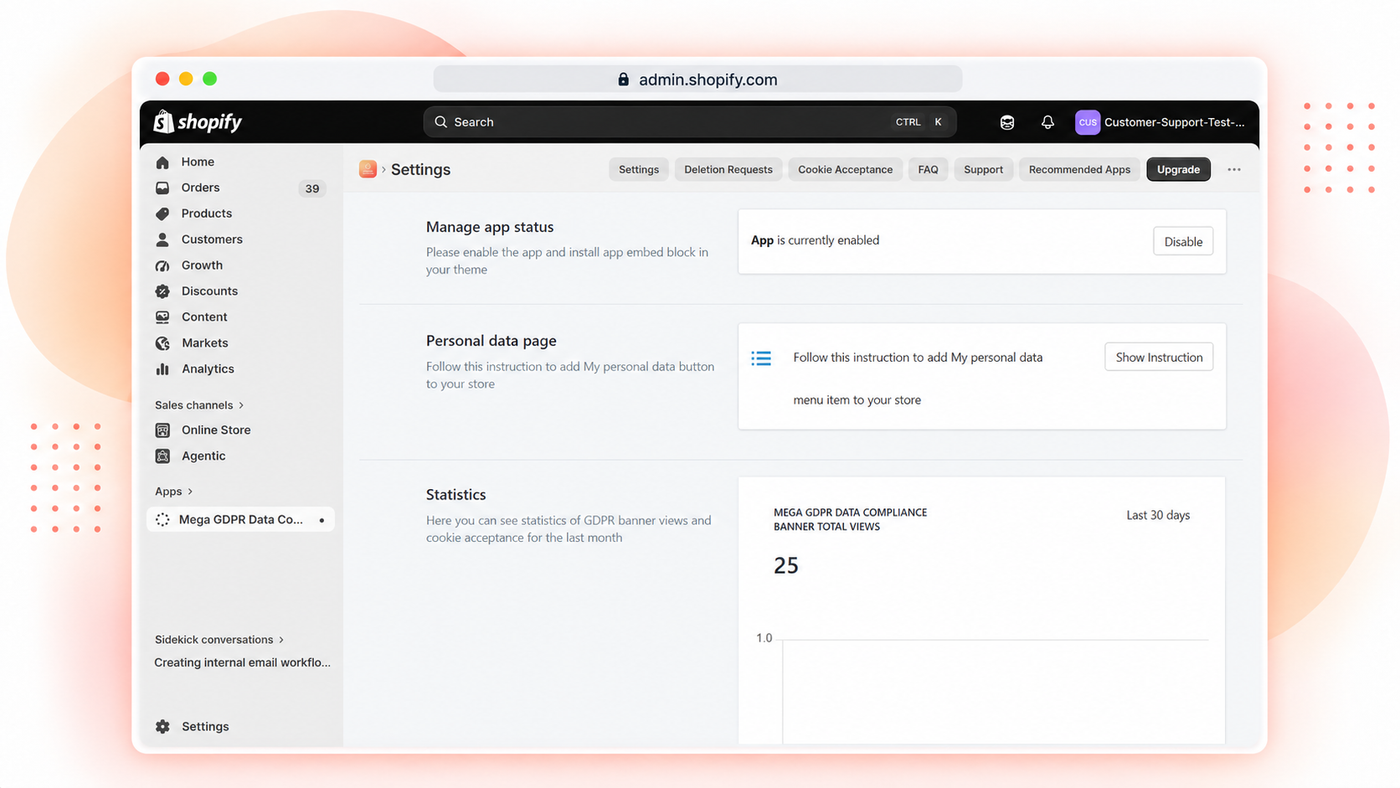The width and height of the screenshot is (1400, 788).
Task: Open Mega GDPR Data Co... app
Action: (241, 520)
